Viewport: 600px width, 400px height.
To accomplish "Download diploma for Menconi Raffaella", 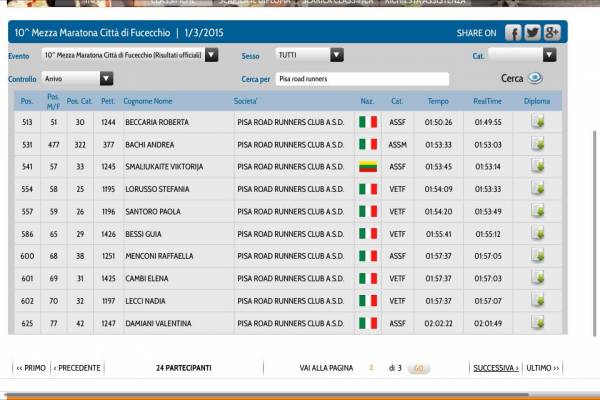I will [538, 256].
